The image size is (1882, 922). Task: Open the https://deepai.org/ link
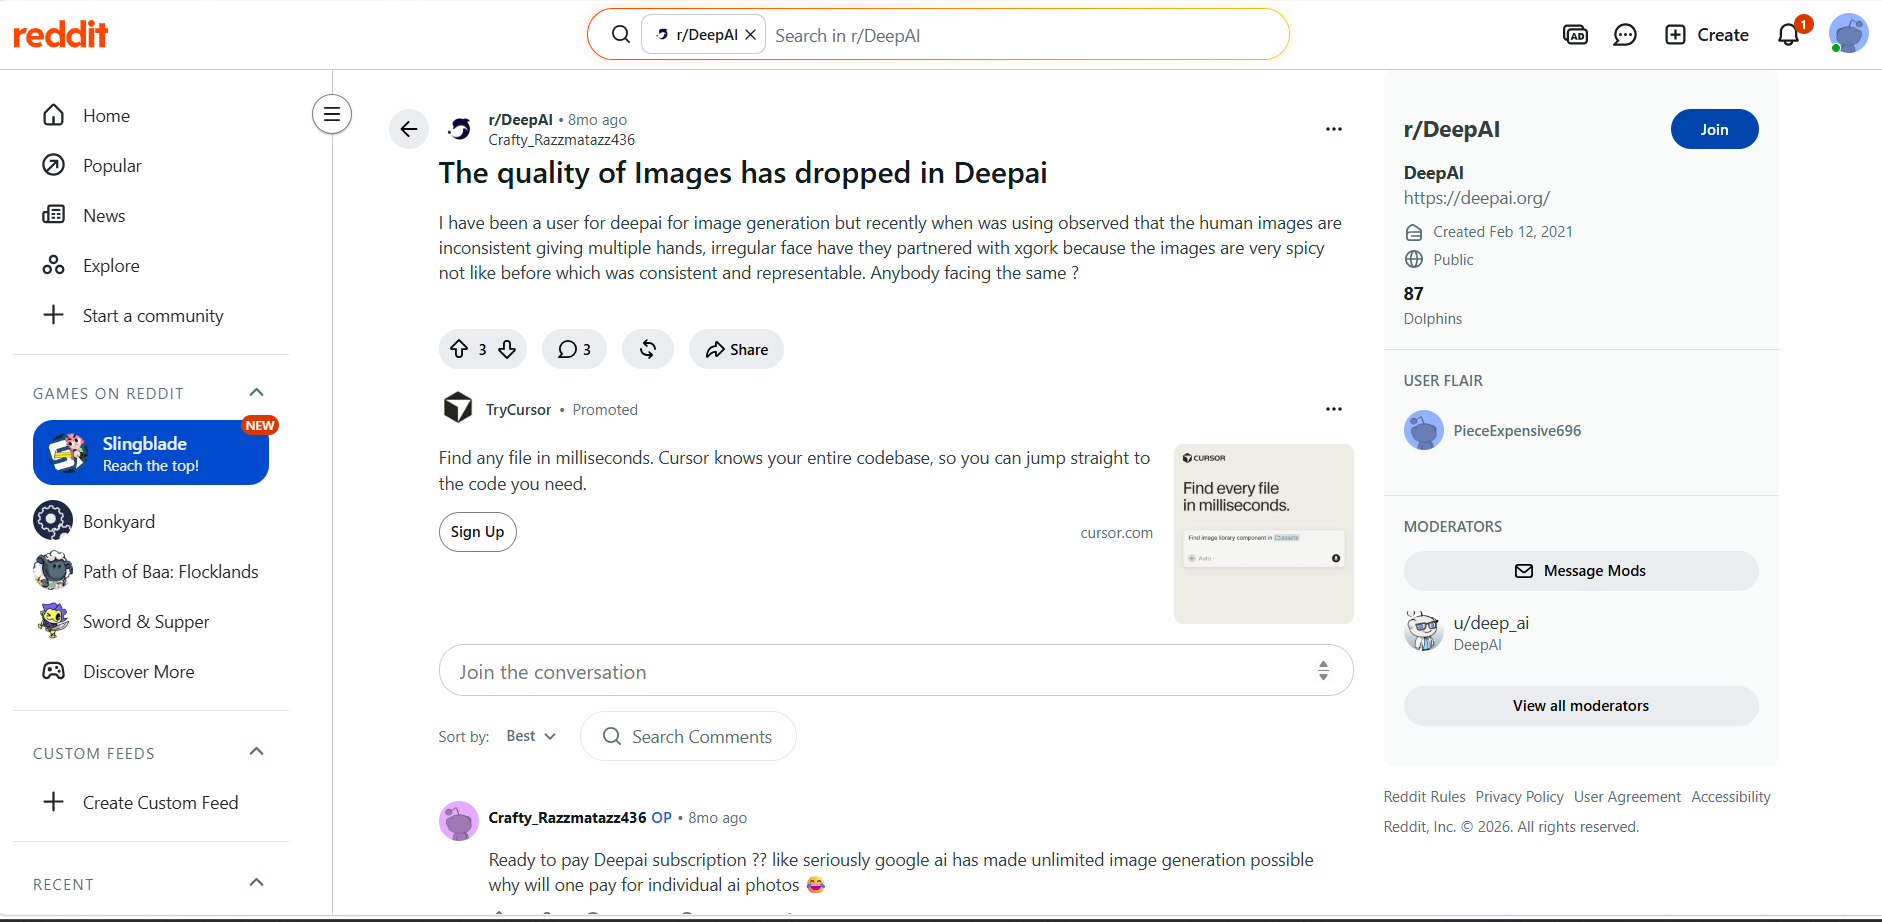point(1476,198)
